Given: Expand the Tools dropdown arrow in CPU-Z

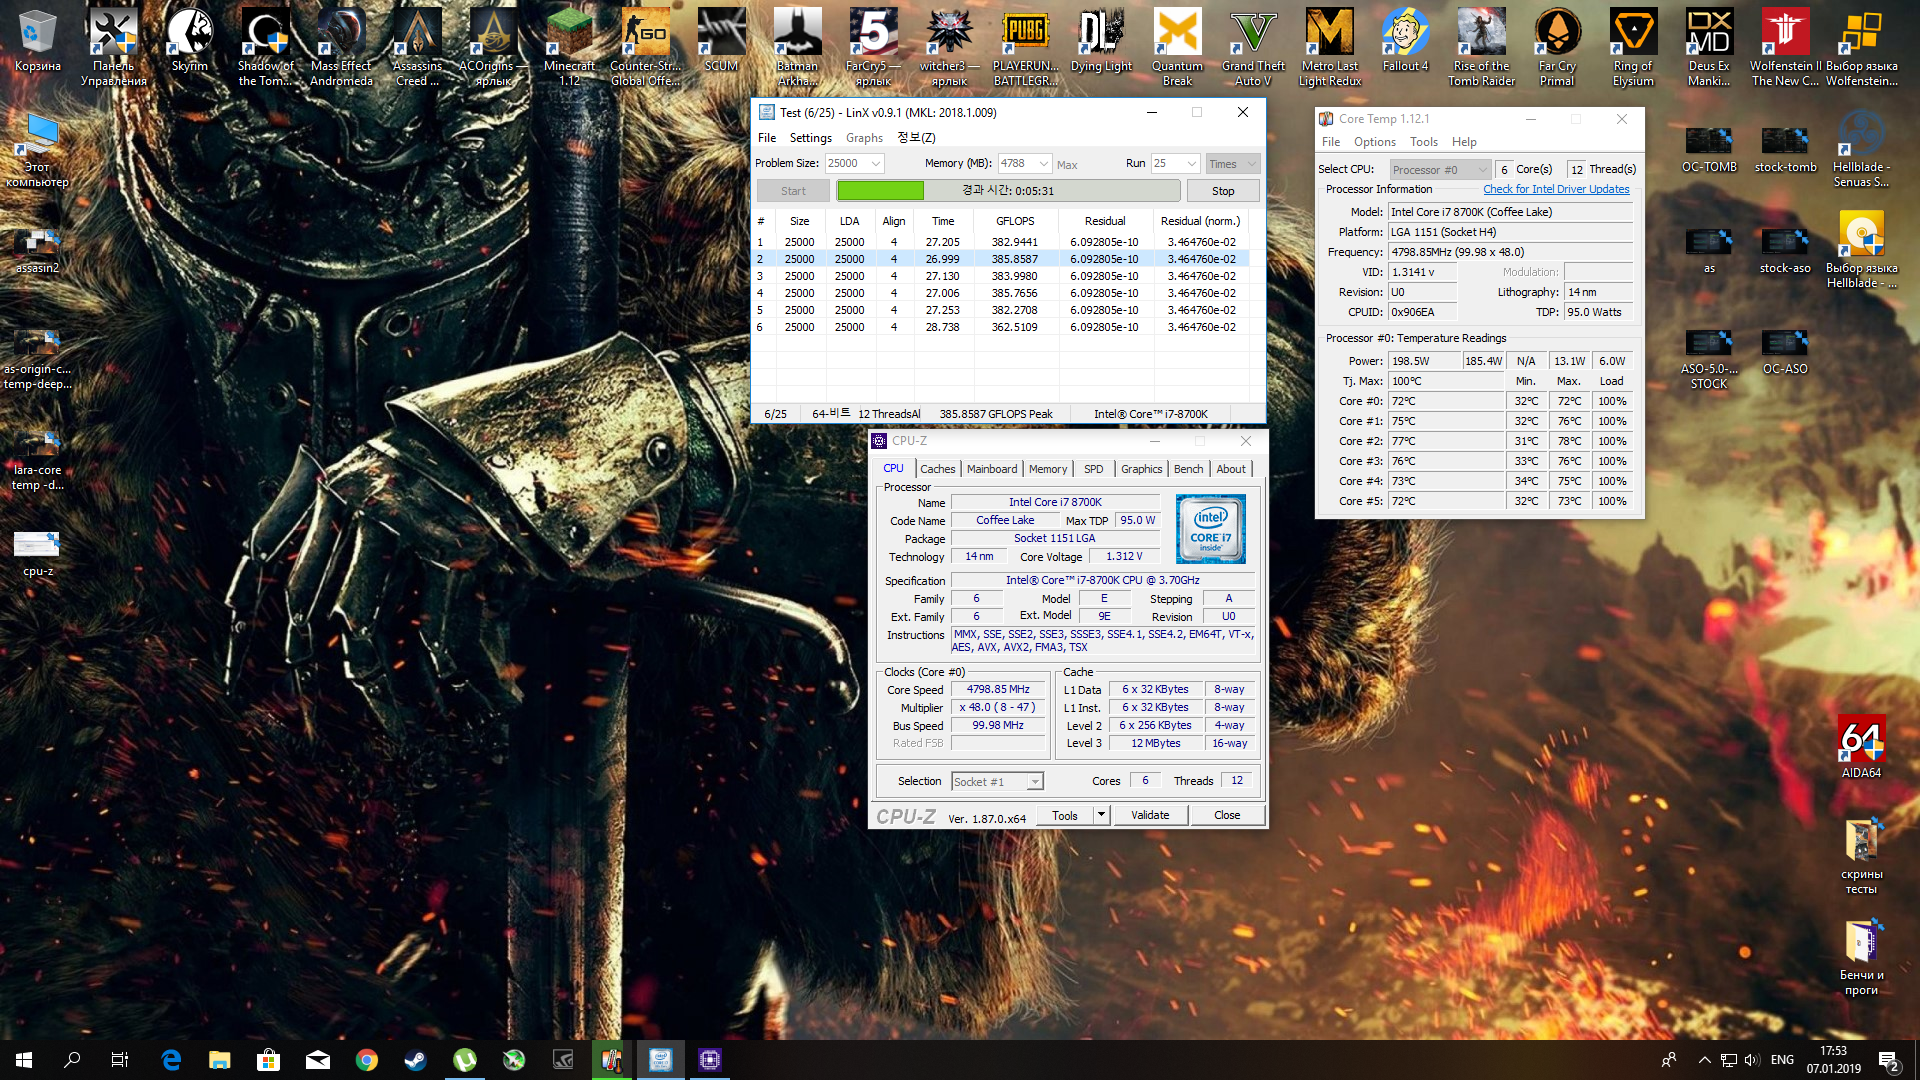Looking at the screenshot, I should [1101, 815].
